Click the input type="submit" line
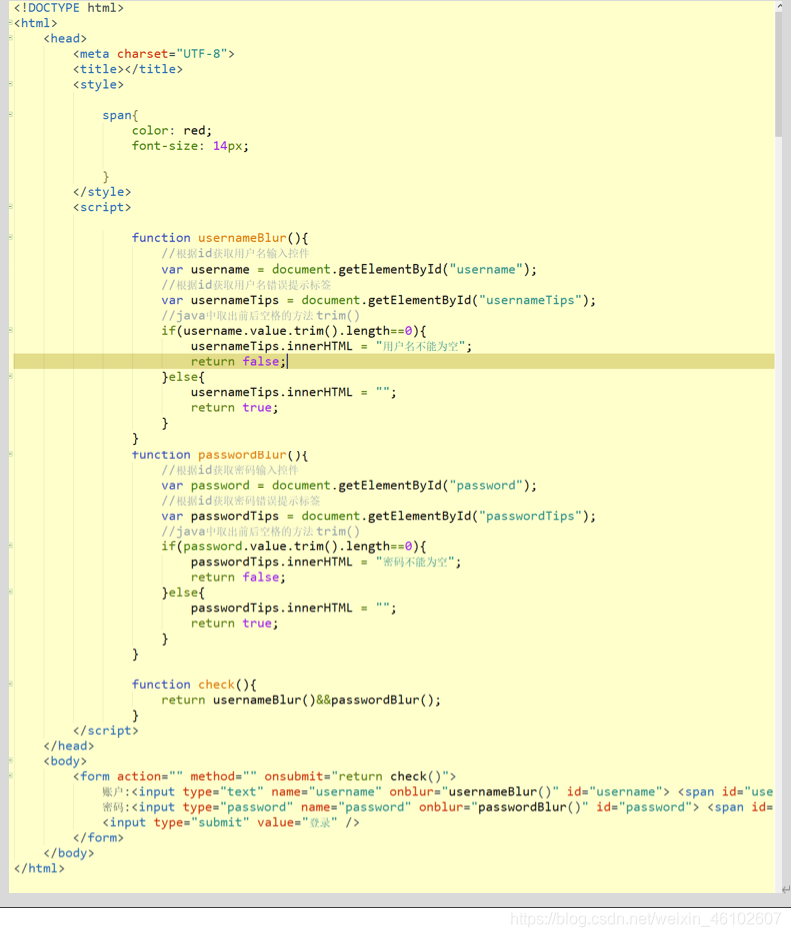The height and width of the screenshot is (937, 791). click(231, 822)
